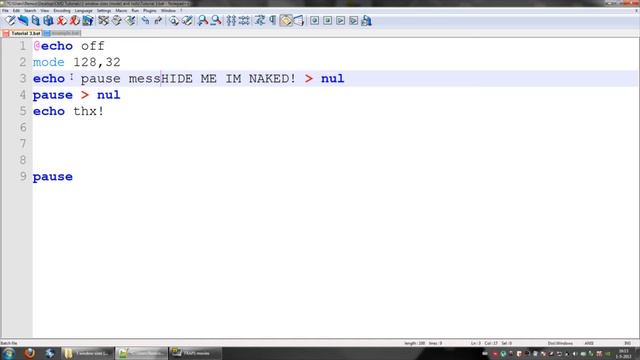Print the document via Print icon
Viewport: 640px width, 360px height.
tap(88, 20)
